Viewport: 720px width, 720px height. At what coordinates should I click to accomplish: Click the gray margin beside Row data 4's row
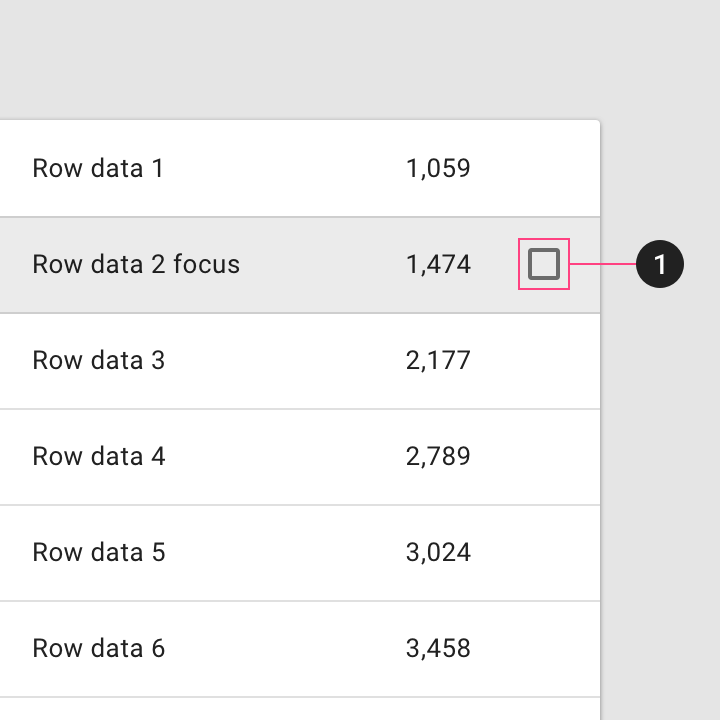(660, 456)
